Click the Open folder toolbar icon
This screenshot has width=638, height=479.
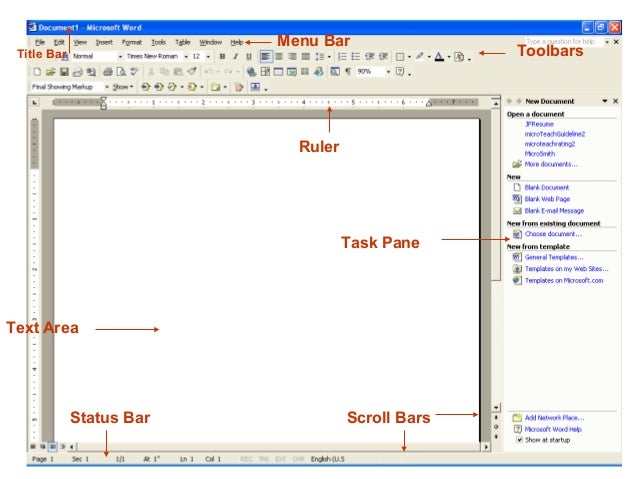coord(50,72)
